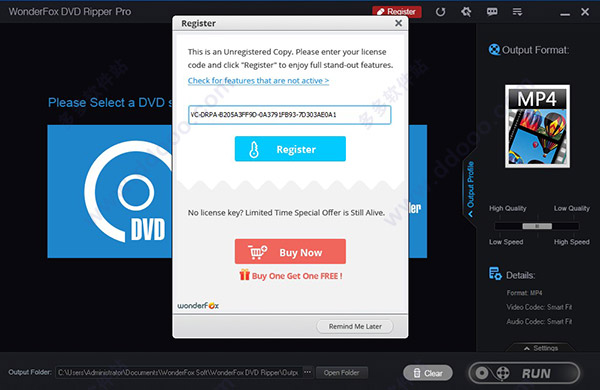Click the RUN button

(x=524, y=373)
